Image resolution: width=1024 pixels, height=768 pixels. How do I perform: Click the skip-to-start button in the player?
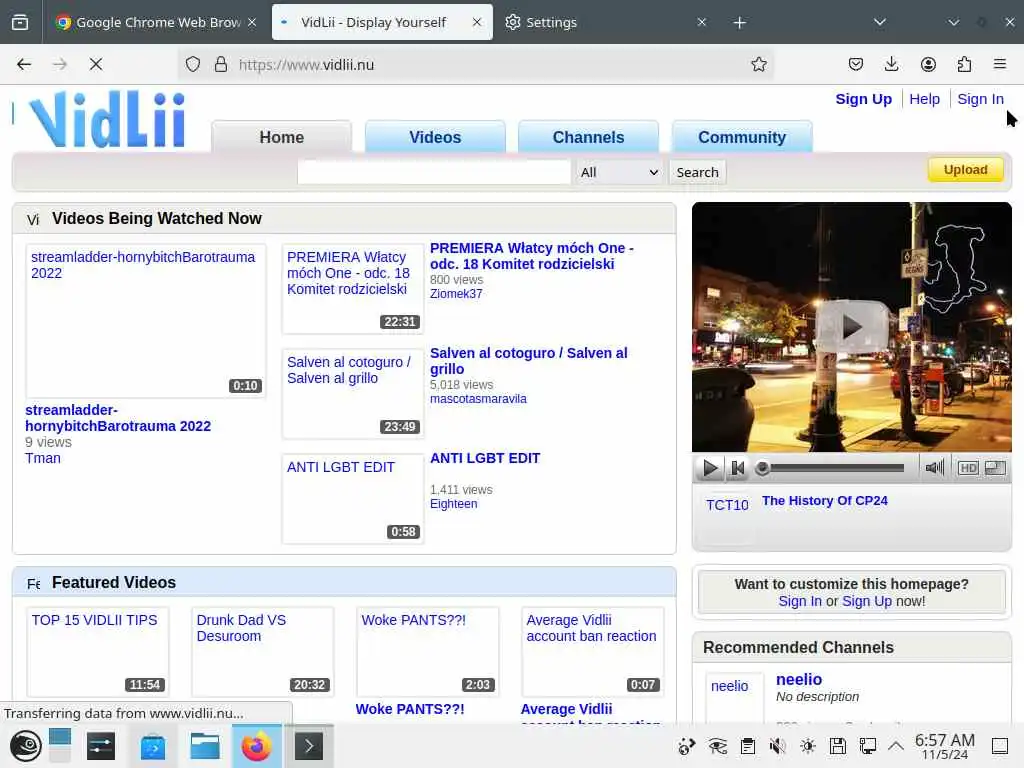738,468
